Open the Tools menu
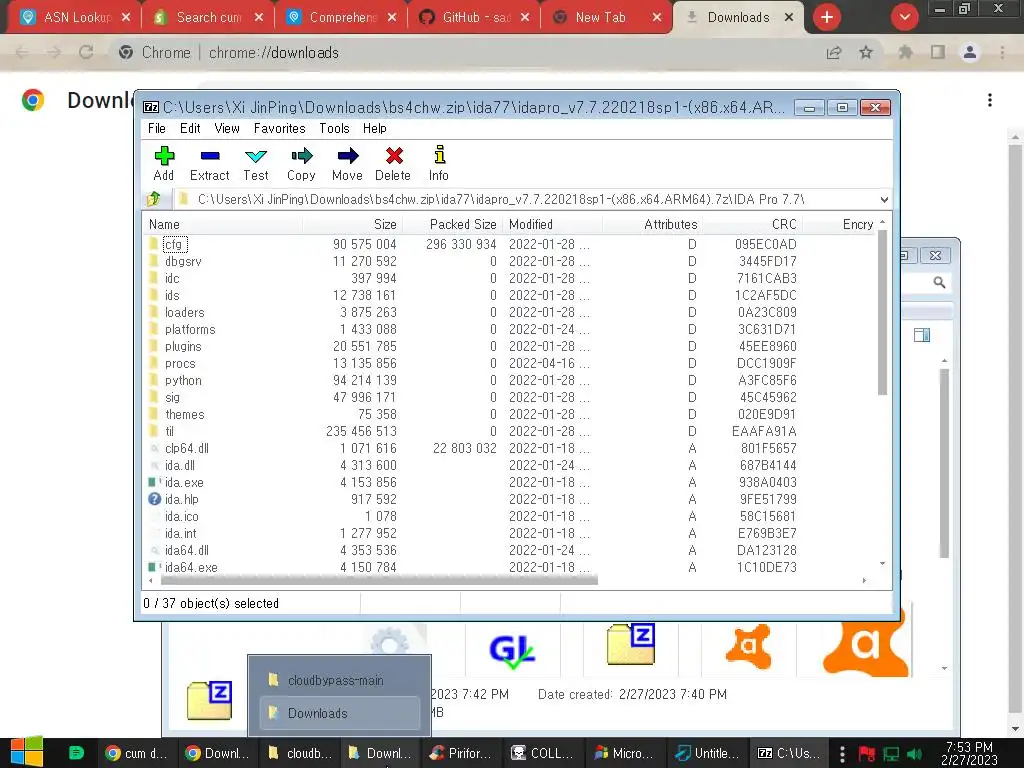This screenshot has height=768, width=1024. pos(334,128)
